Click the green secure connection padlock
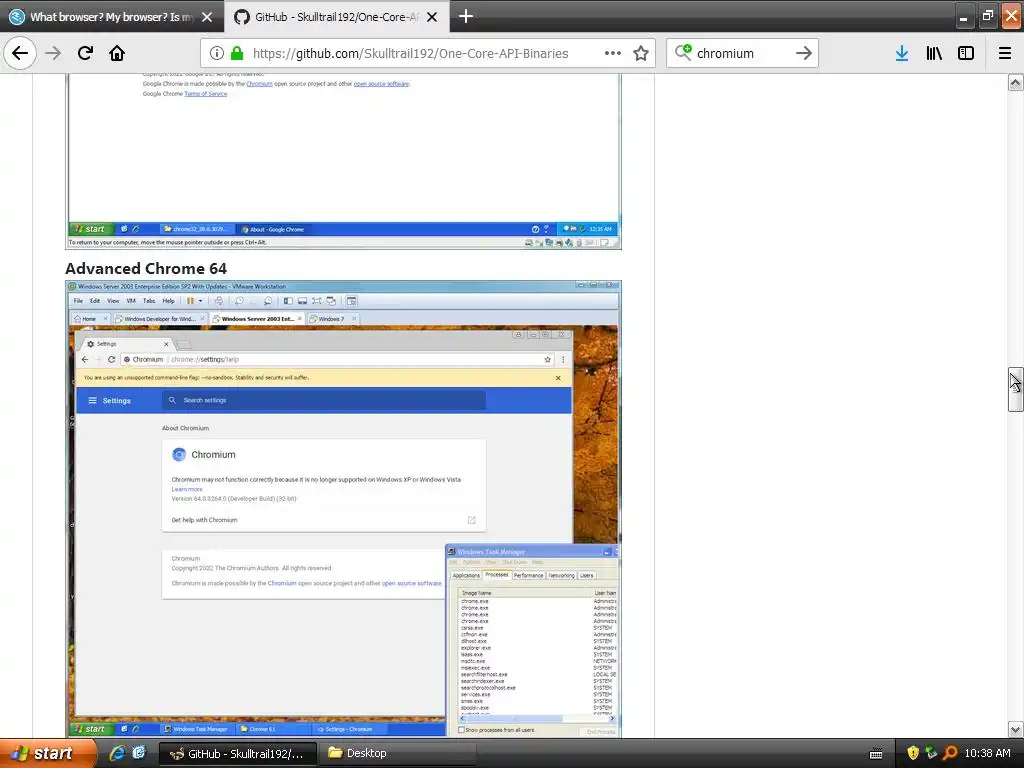This screenshot has width=1024, height=768. point(237,54)
